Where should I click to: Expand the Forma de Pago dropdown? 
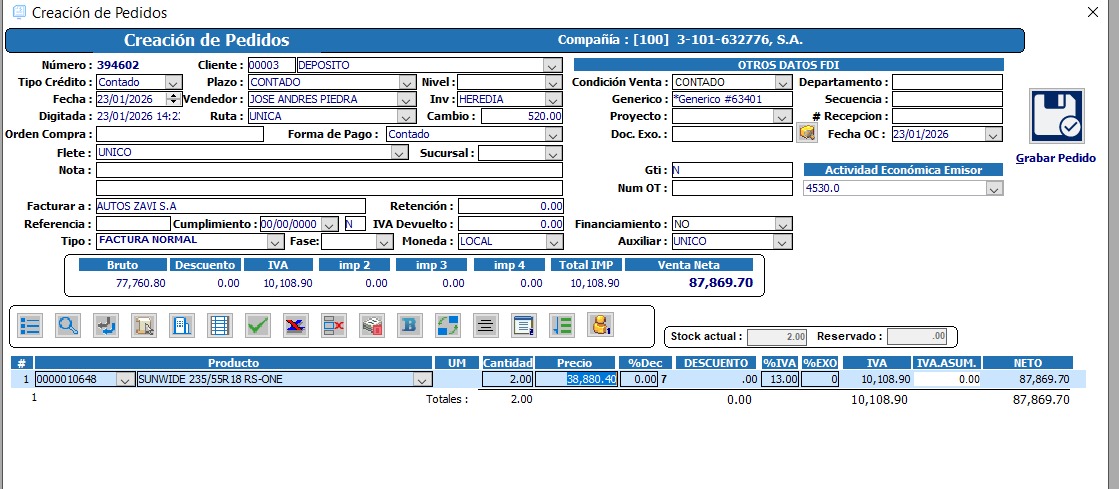pyautogui.click(x=552, y=133)
